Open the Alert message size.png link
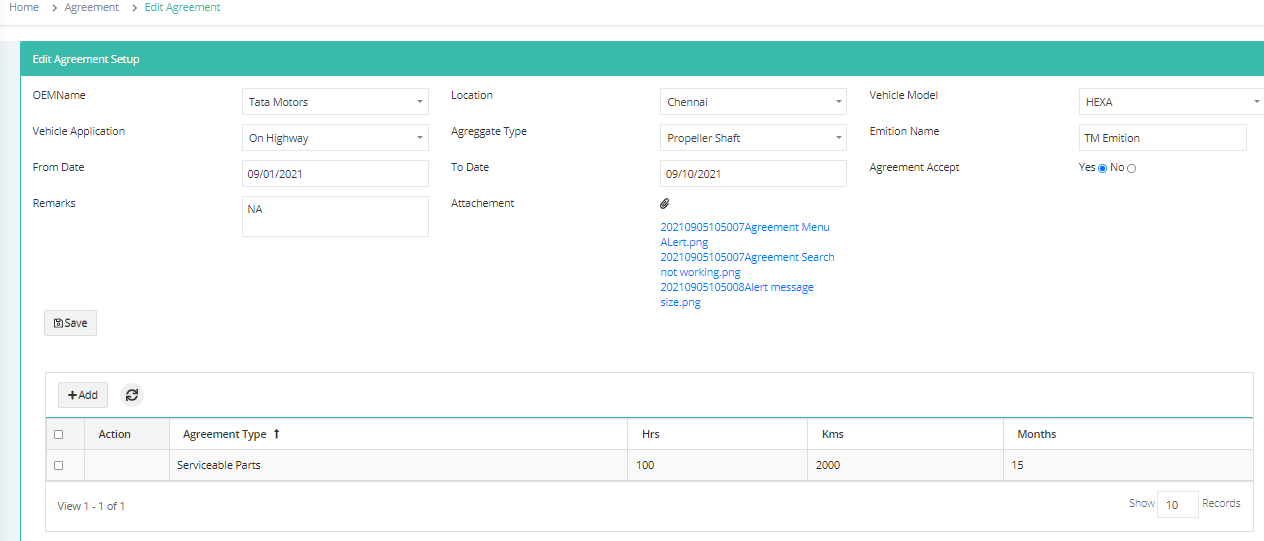This screenshot has height=541, width=1264. coord(737,295)
